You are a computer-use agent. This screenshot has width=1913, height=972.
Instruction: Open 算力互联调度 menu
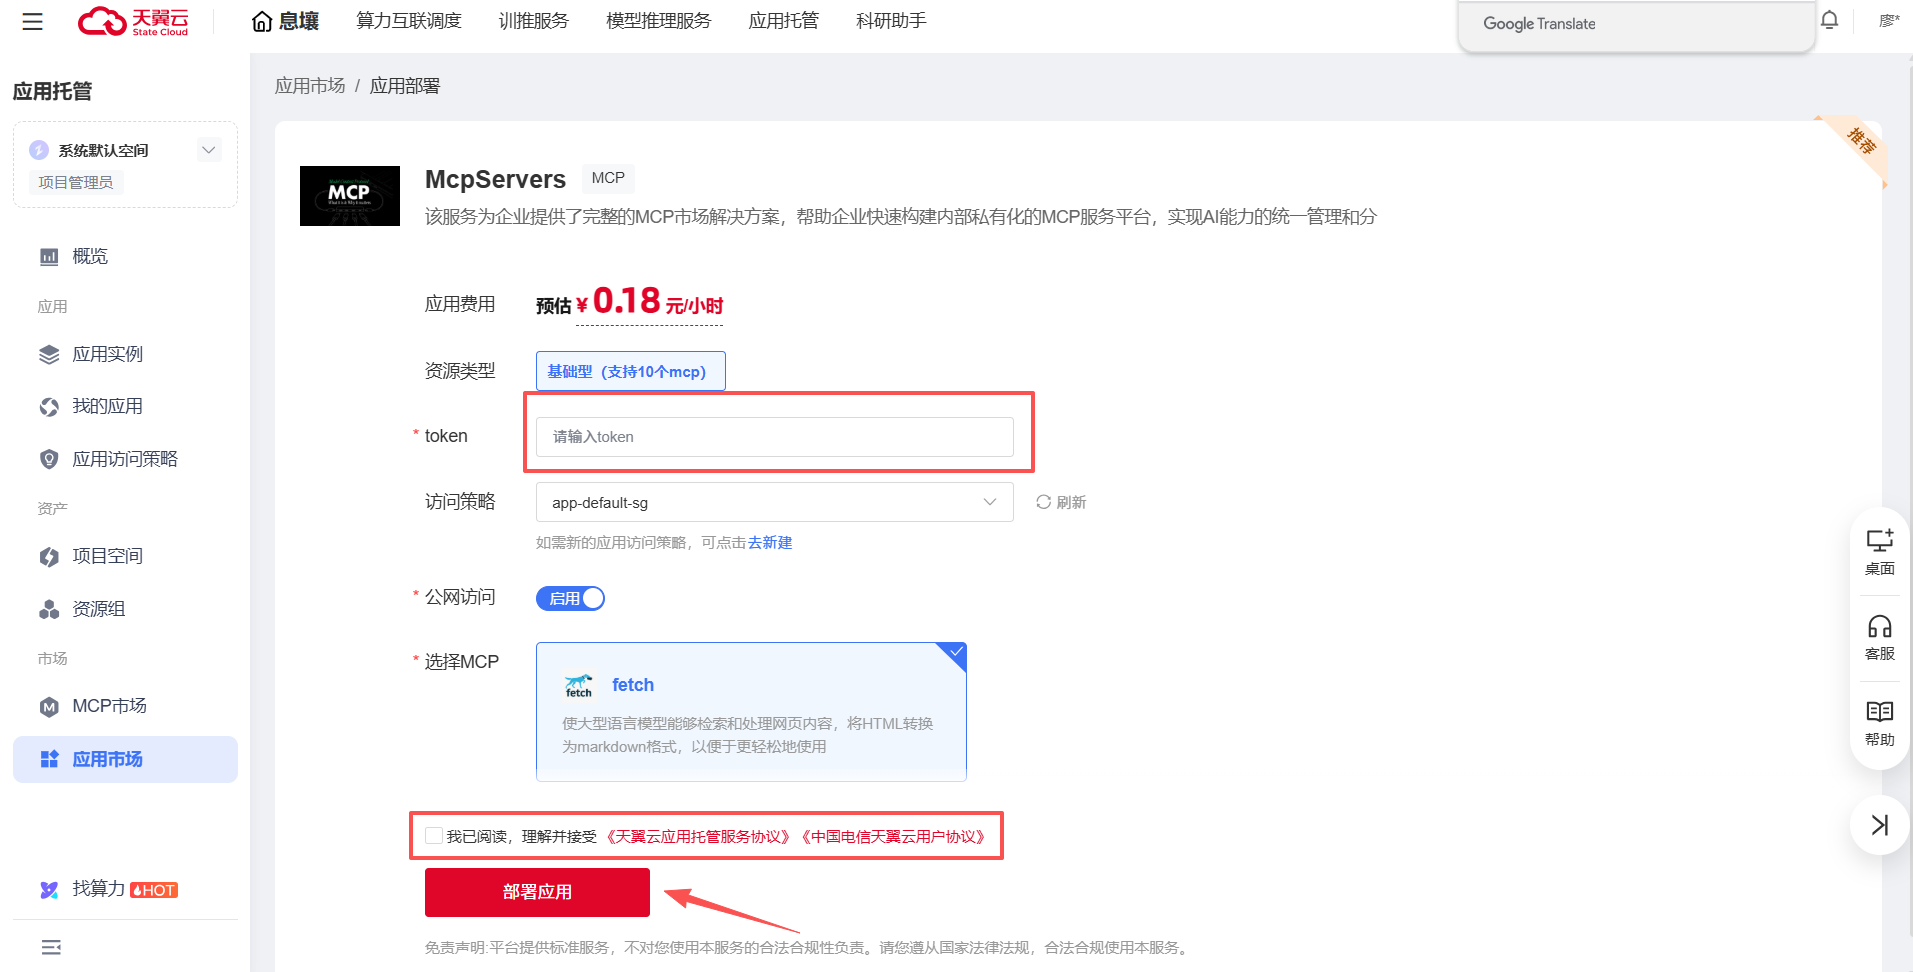click(409, 21)
